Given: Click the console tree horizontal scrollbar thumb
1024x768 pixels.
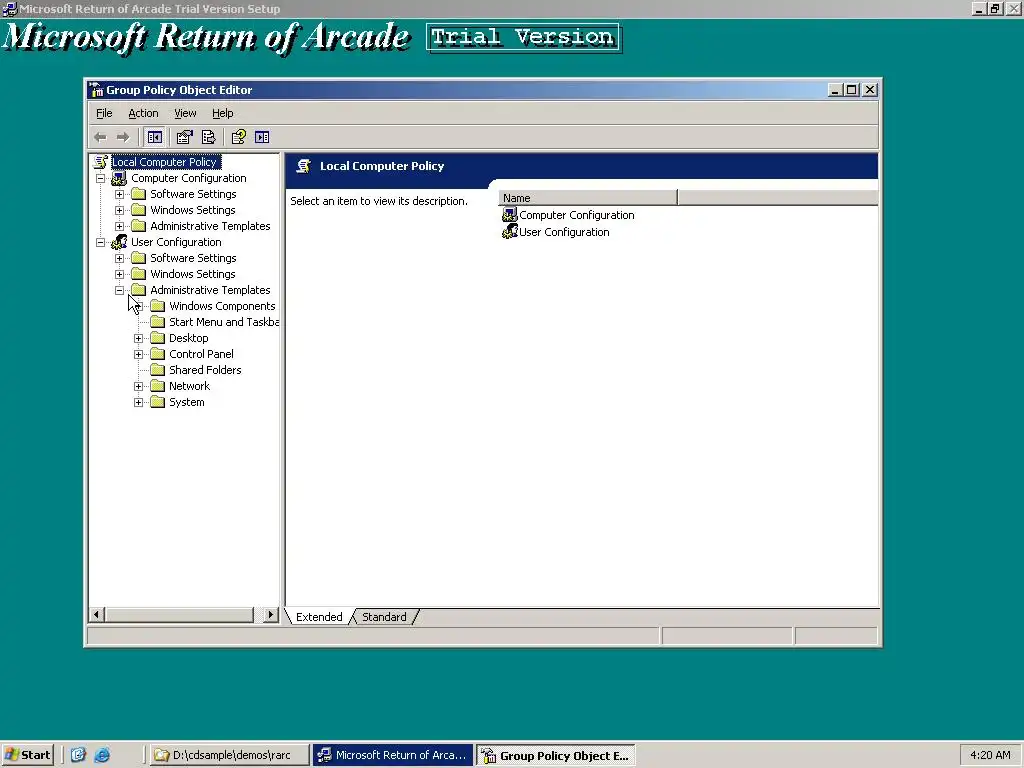Looking at the screenshot, I should (x=180, y=615).
